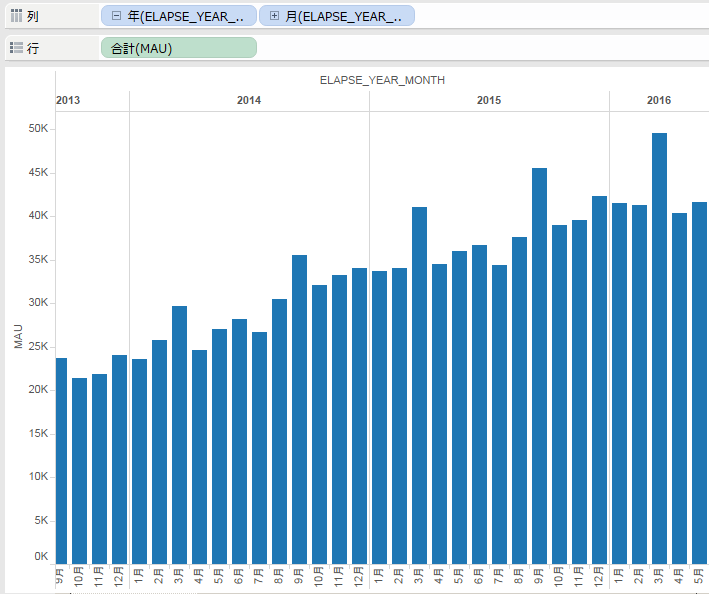Select the June 2015 bar
The image size is (709, 594).
[x=479, y=405]
